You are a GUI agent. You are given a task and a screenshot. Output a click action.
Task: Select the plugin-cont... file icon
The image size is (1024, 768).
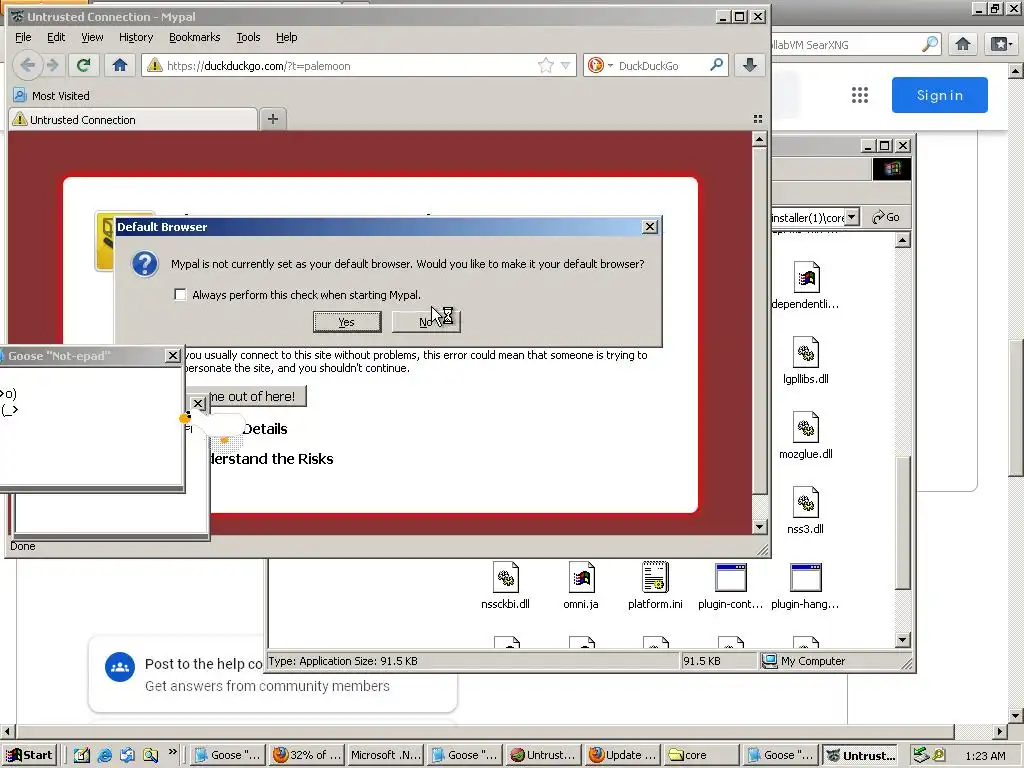730,586
